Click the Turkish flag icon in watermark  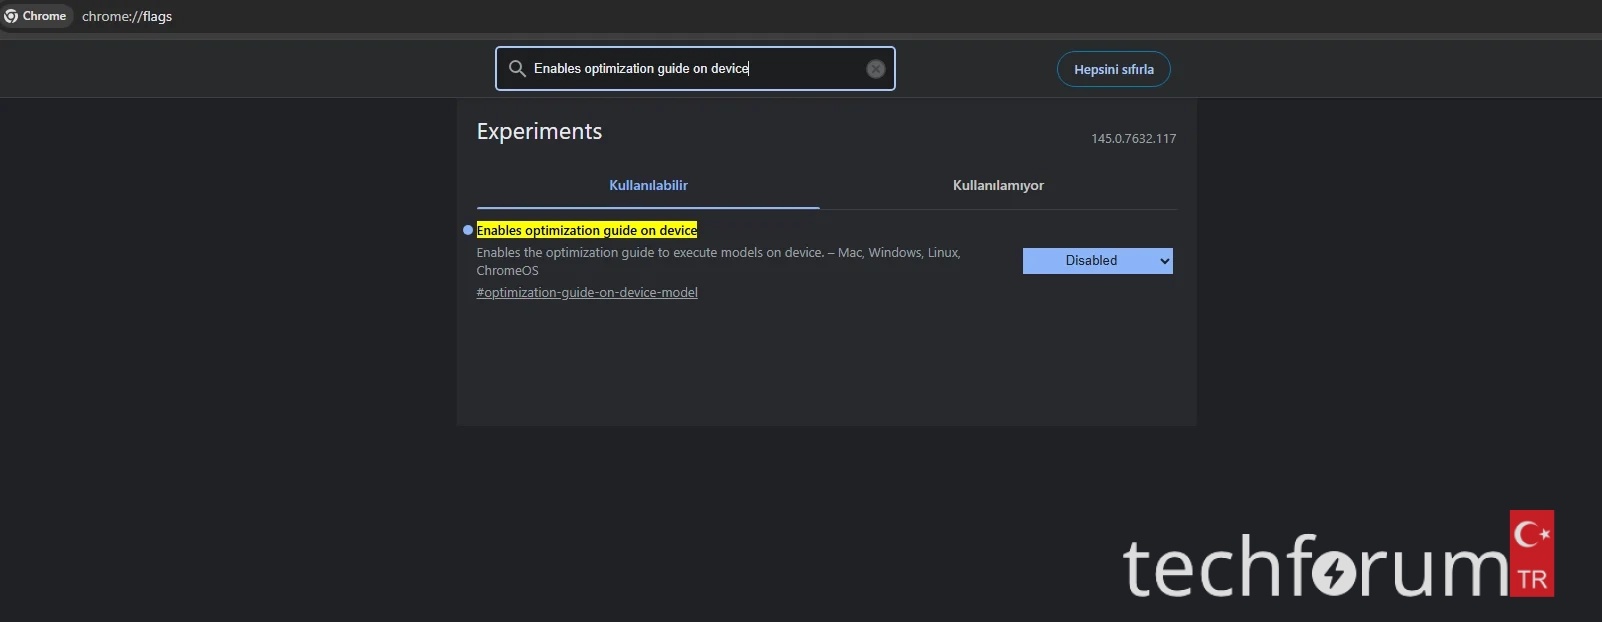1531,535
